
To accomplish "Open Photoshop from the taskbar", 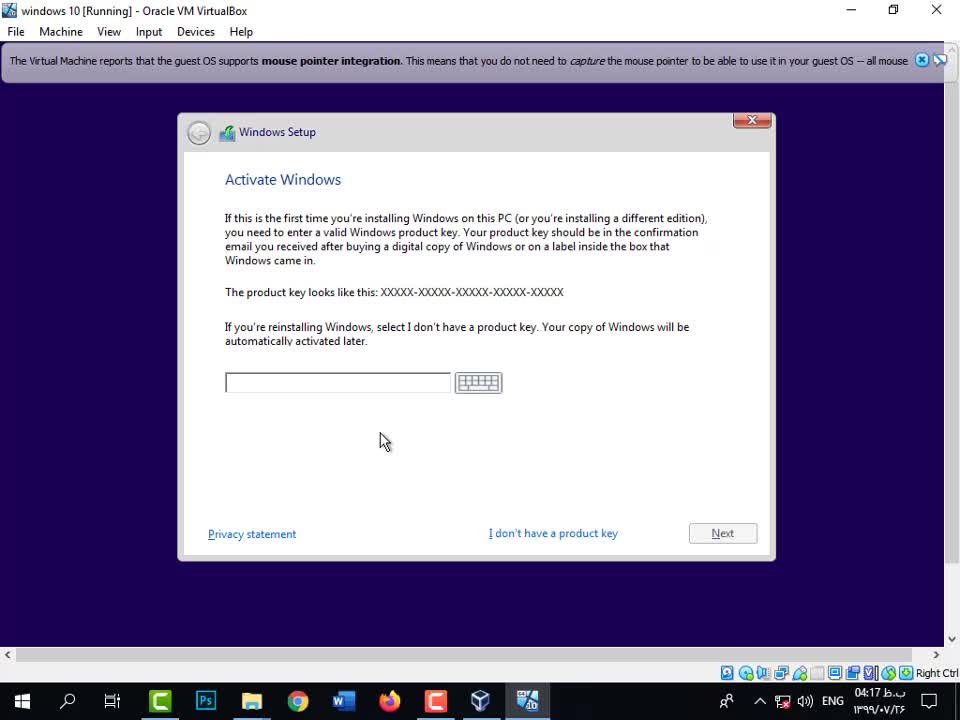I will tap(206, 701).
